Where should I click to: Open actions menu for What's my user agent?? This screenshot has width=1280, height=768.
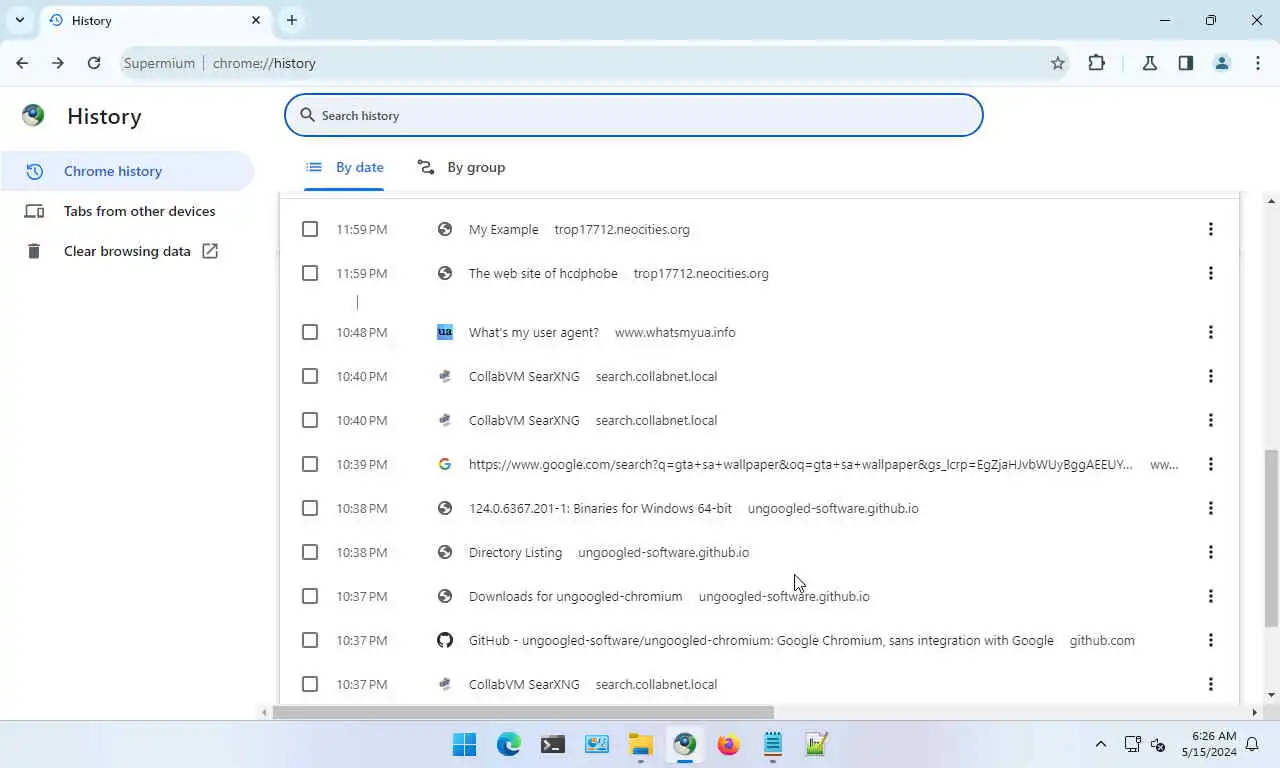(1210, 332)
